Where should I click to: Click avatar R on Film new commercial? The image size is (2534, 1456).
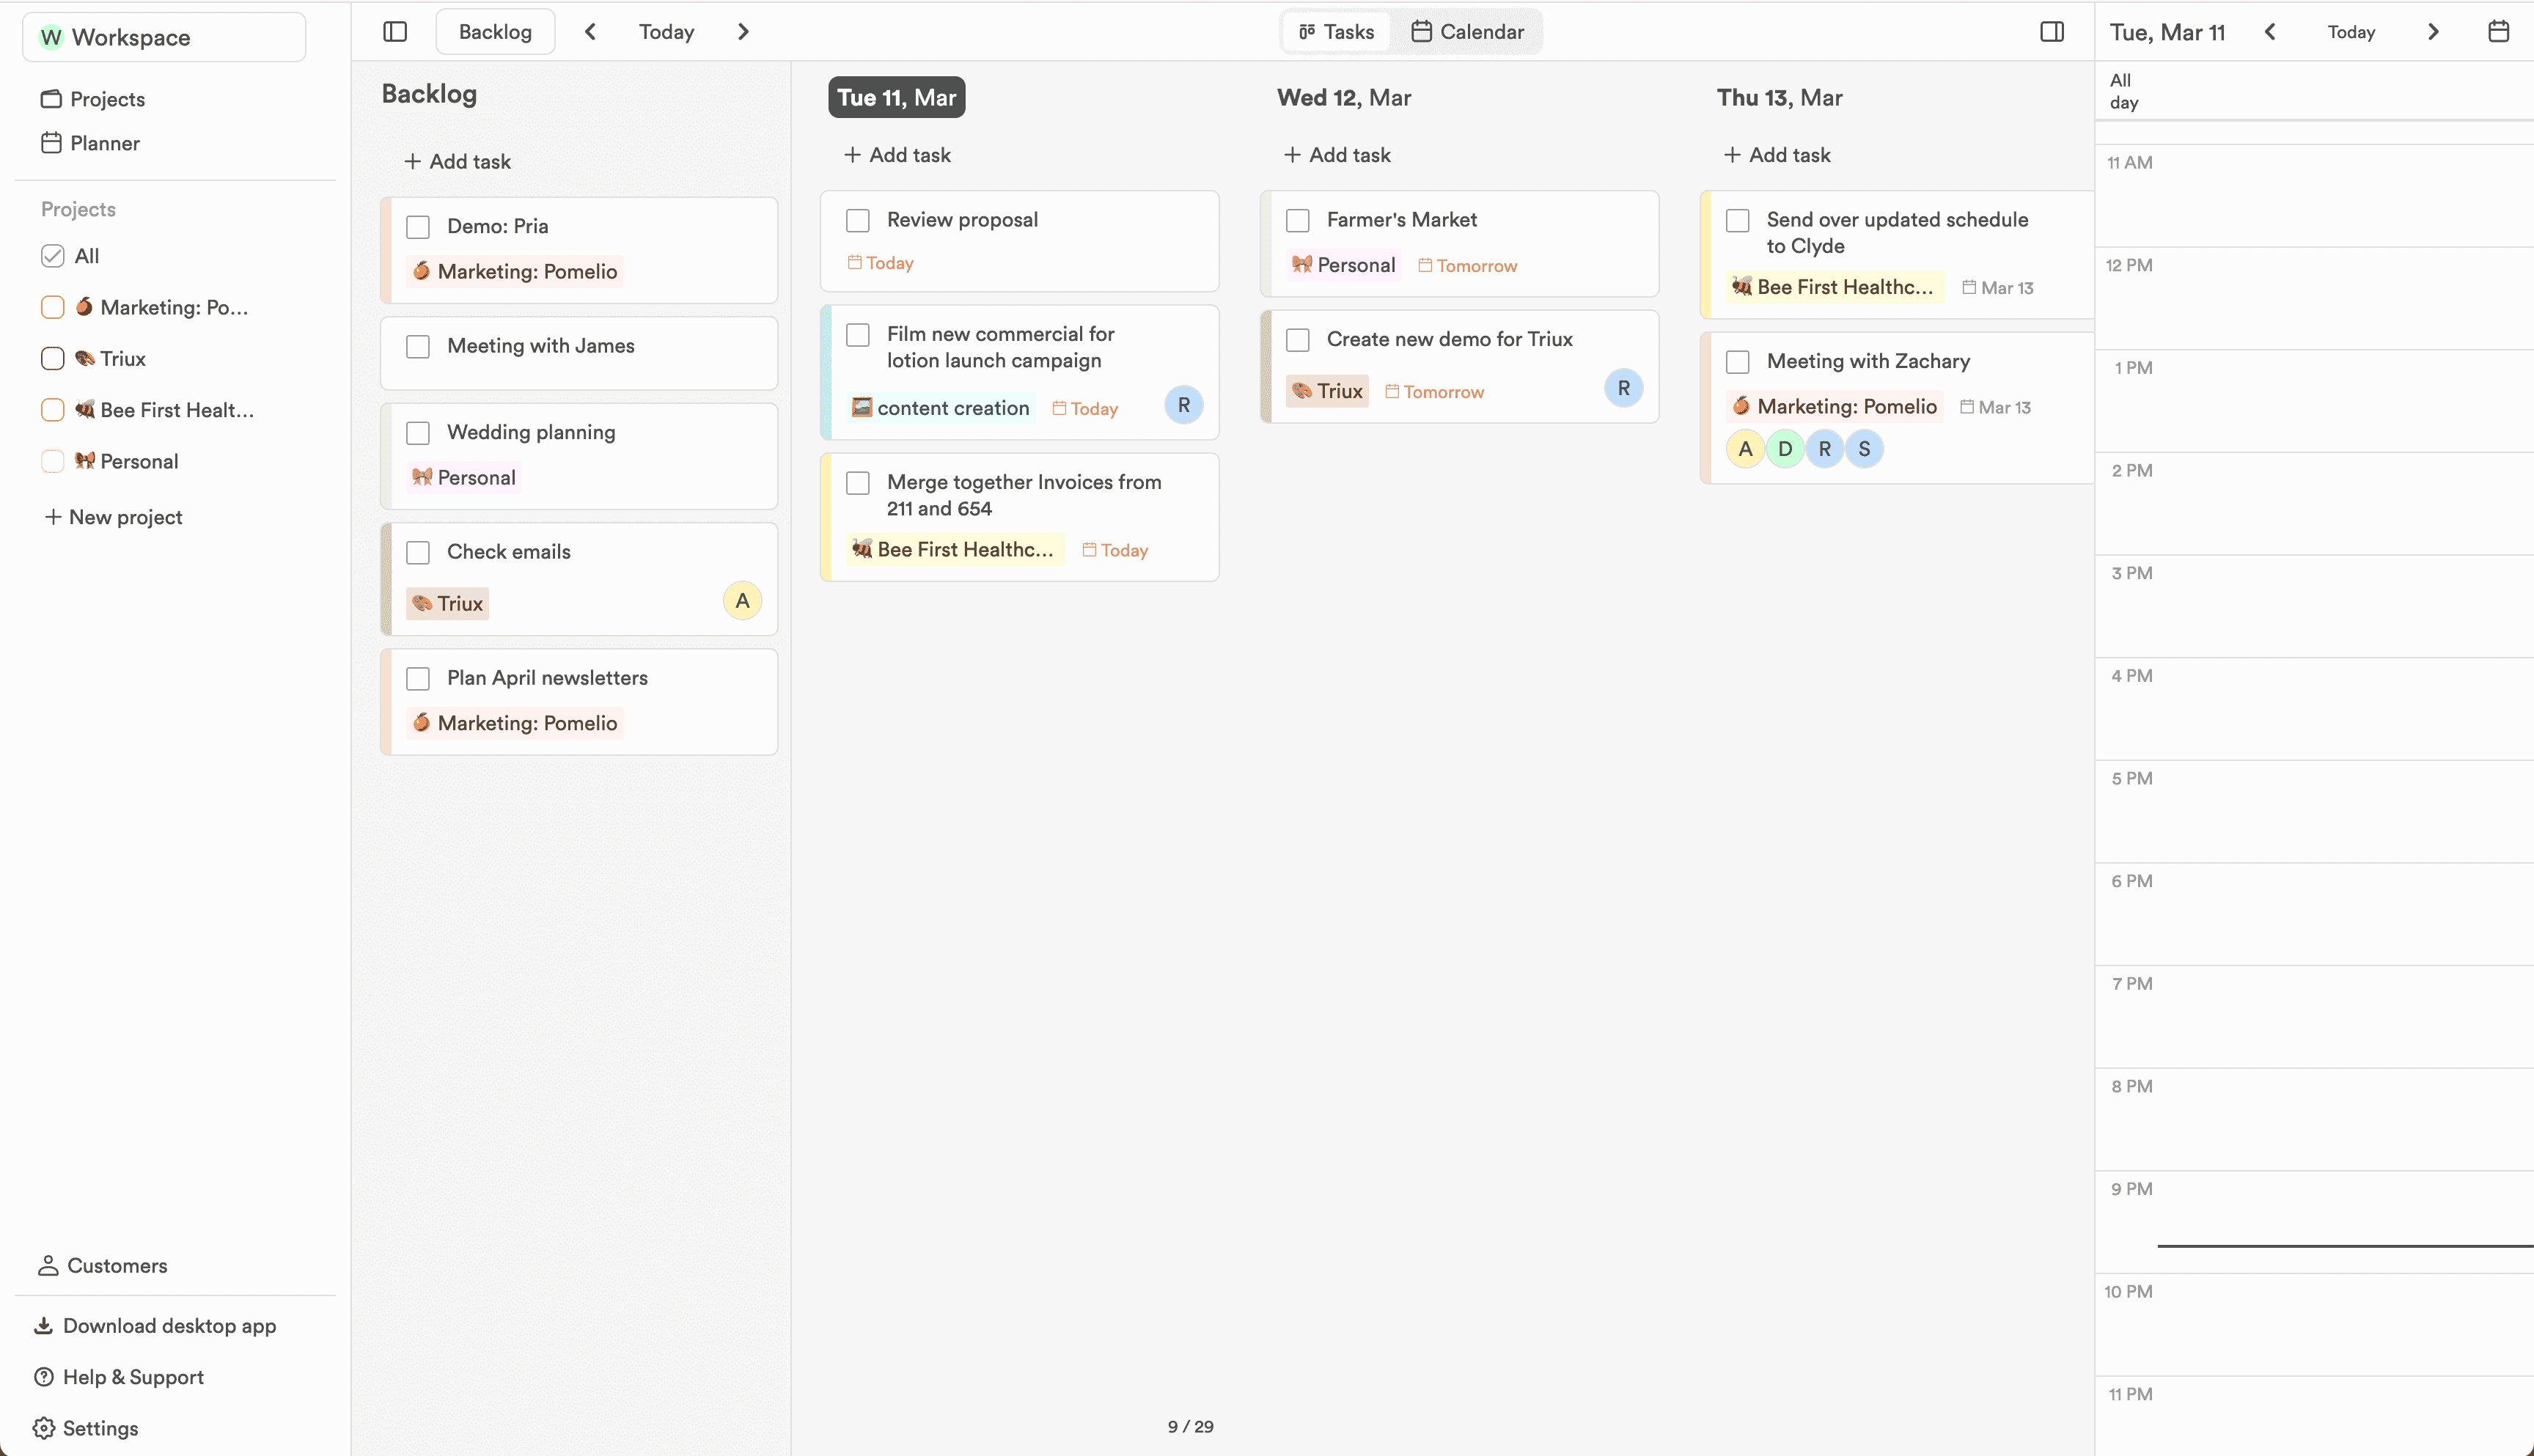tap(1184, 405)
